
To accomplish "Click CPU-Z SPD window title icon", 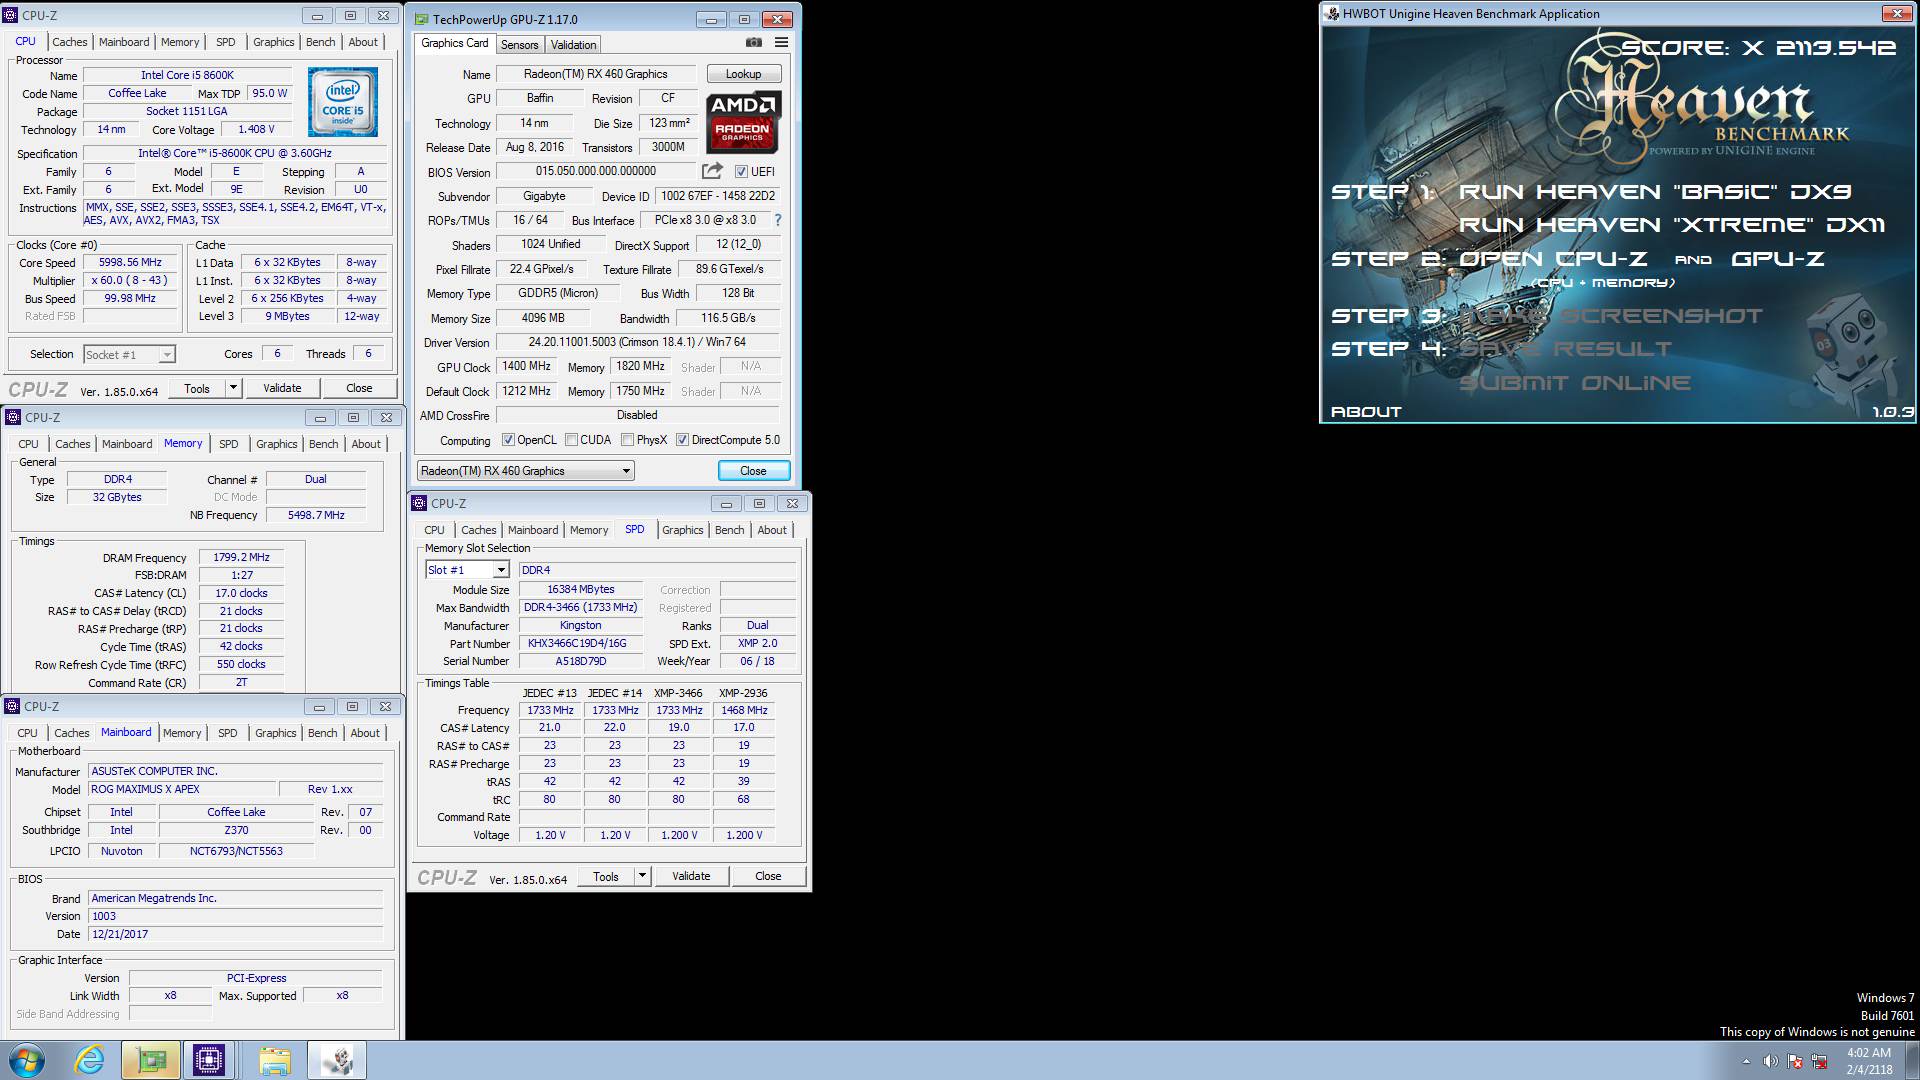I will 419,503.
